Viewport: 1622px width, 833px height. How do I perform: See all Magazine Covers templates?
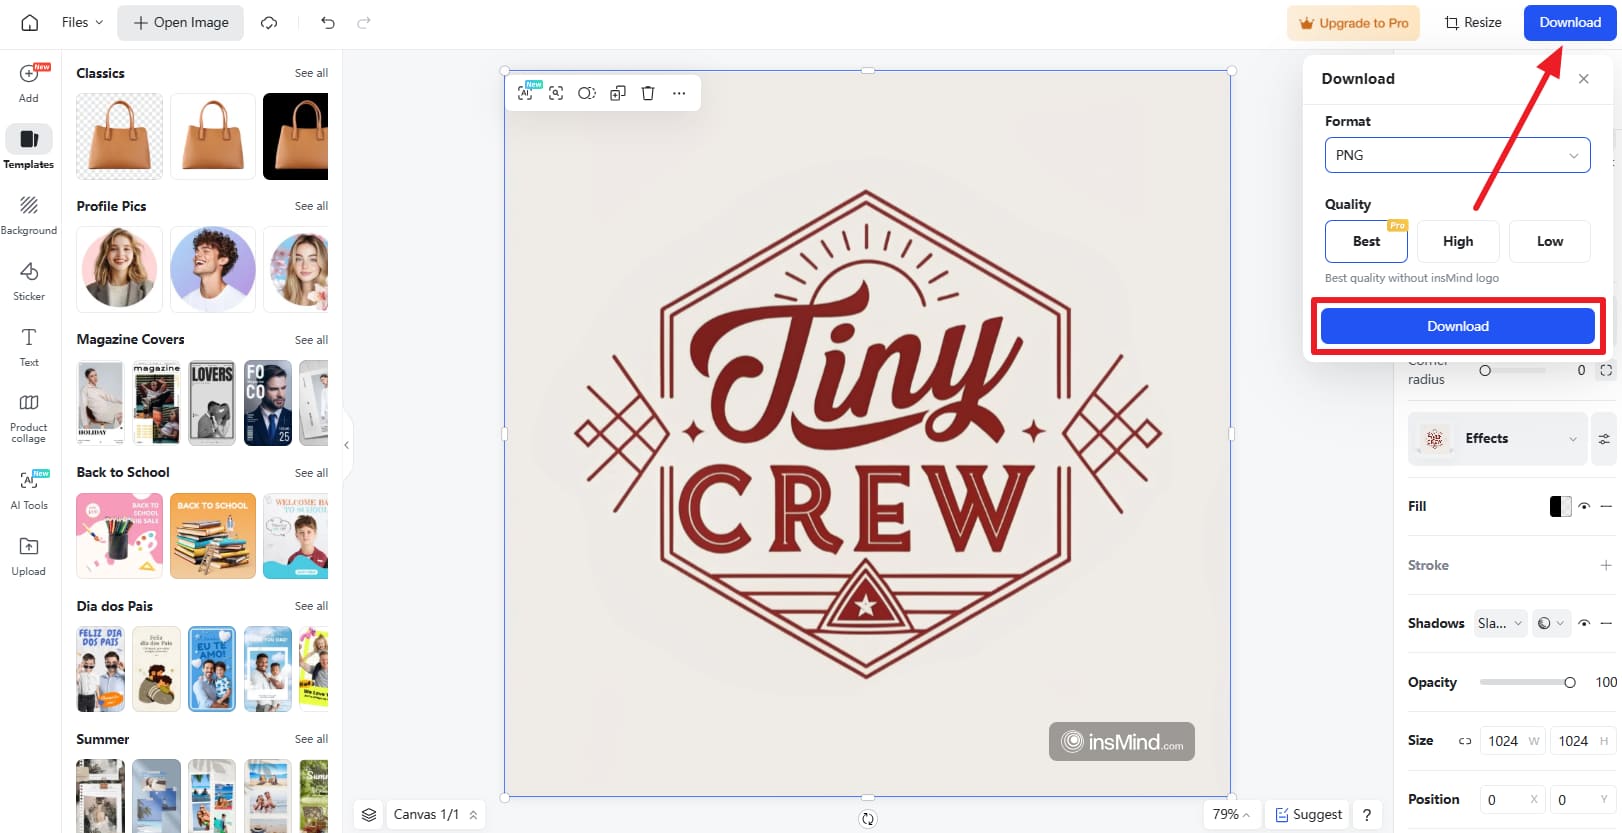[x=311, y=340]
